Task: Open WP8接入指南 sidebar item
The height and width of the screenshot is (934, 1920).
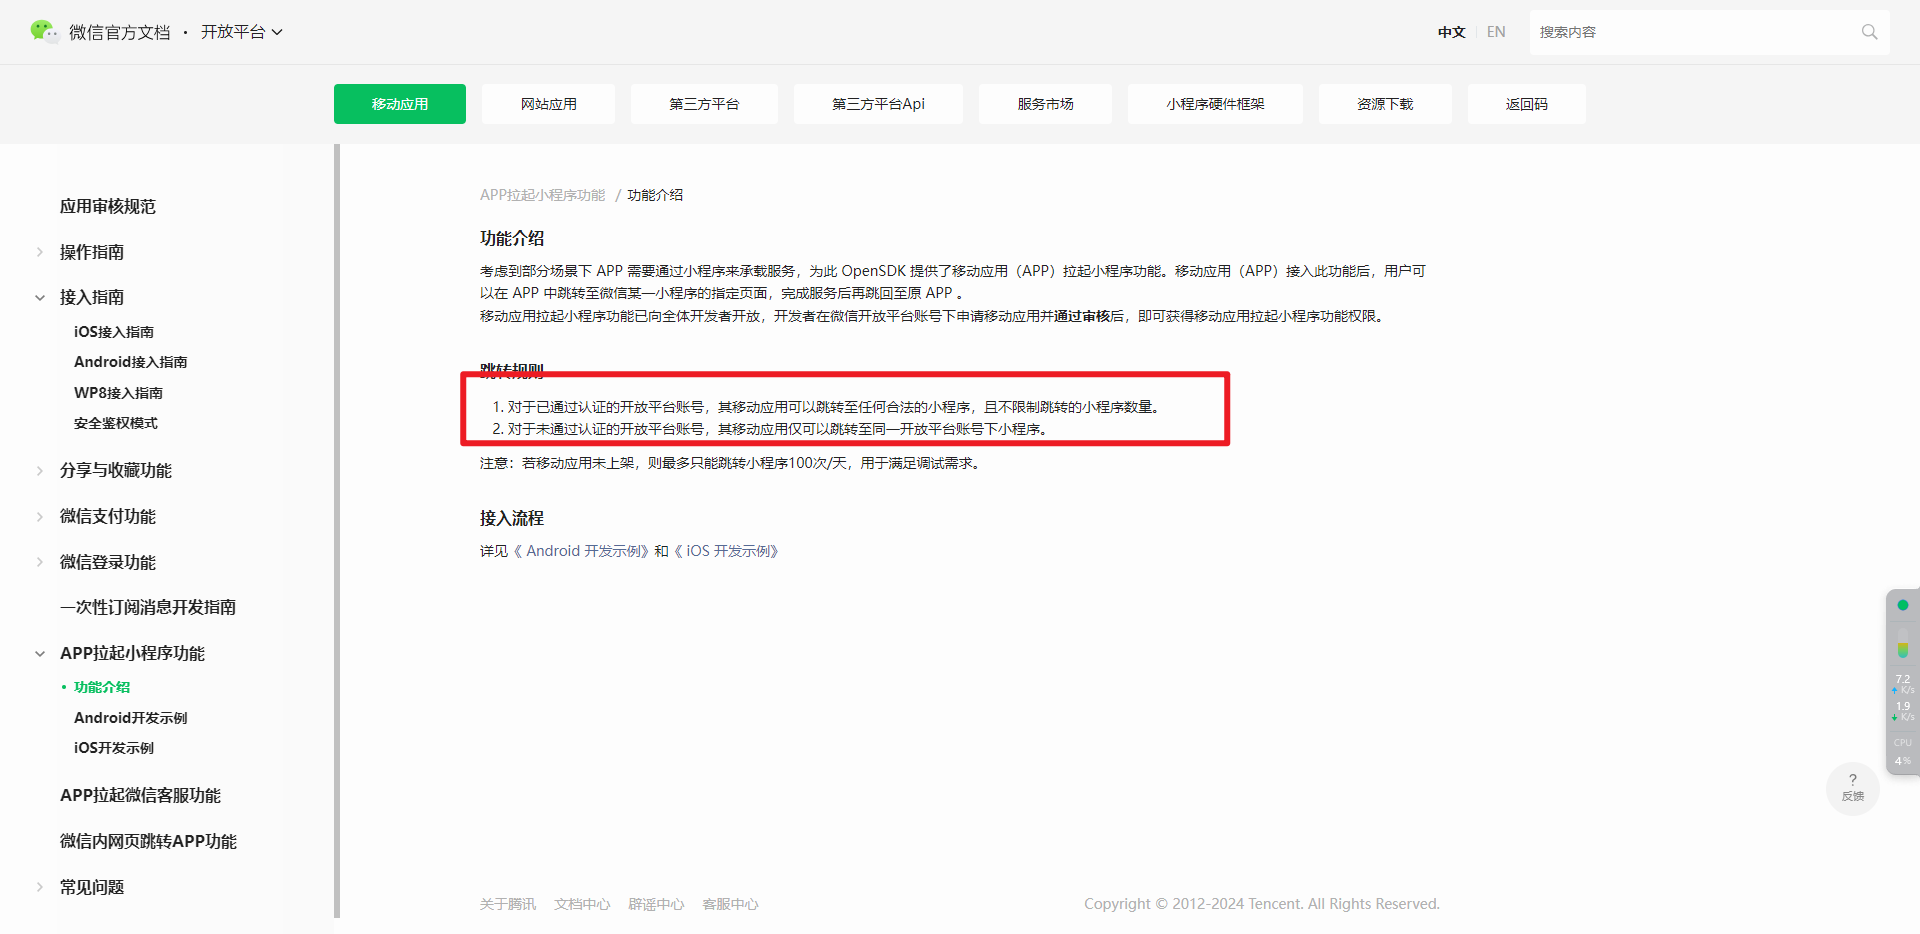Action: (x=118, y=393)
